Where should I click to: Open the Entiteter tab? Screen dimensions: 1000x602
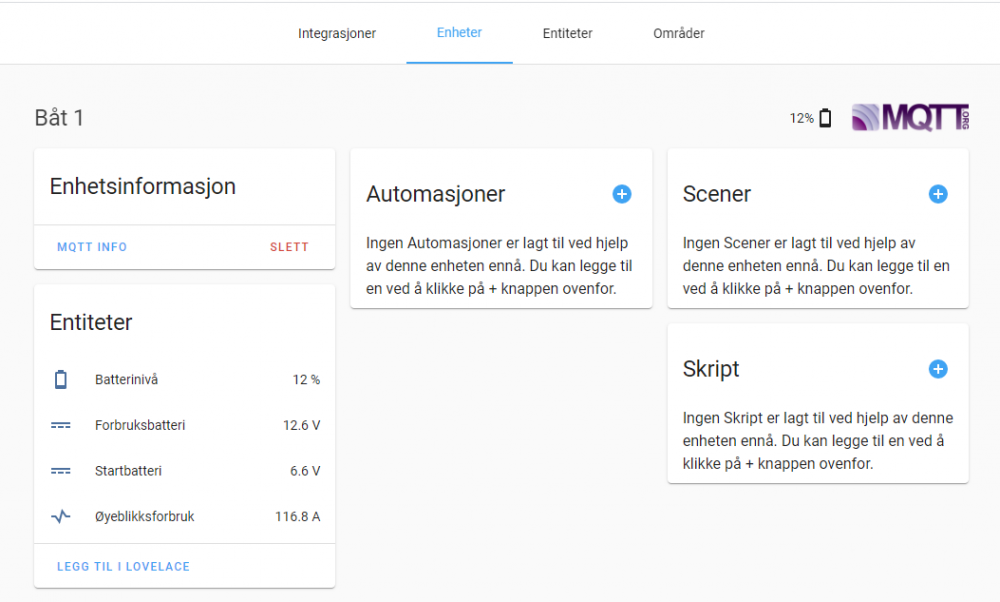coord(567,33)
